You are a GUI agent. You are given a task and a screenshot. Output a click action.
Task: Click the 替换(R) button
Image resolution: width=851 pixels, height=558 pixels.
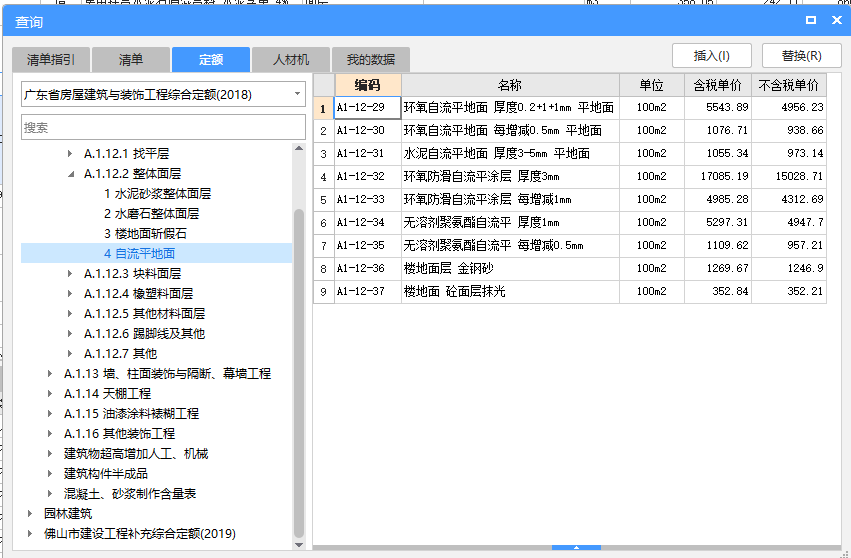click(802, 55)
